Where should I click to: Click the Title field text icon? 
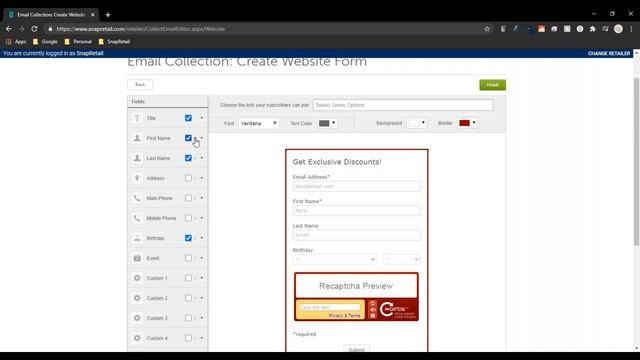coord(137,118)
